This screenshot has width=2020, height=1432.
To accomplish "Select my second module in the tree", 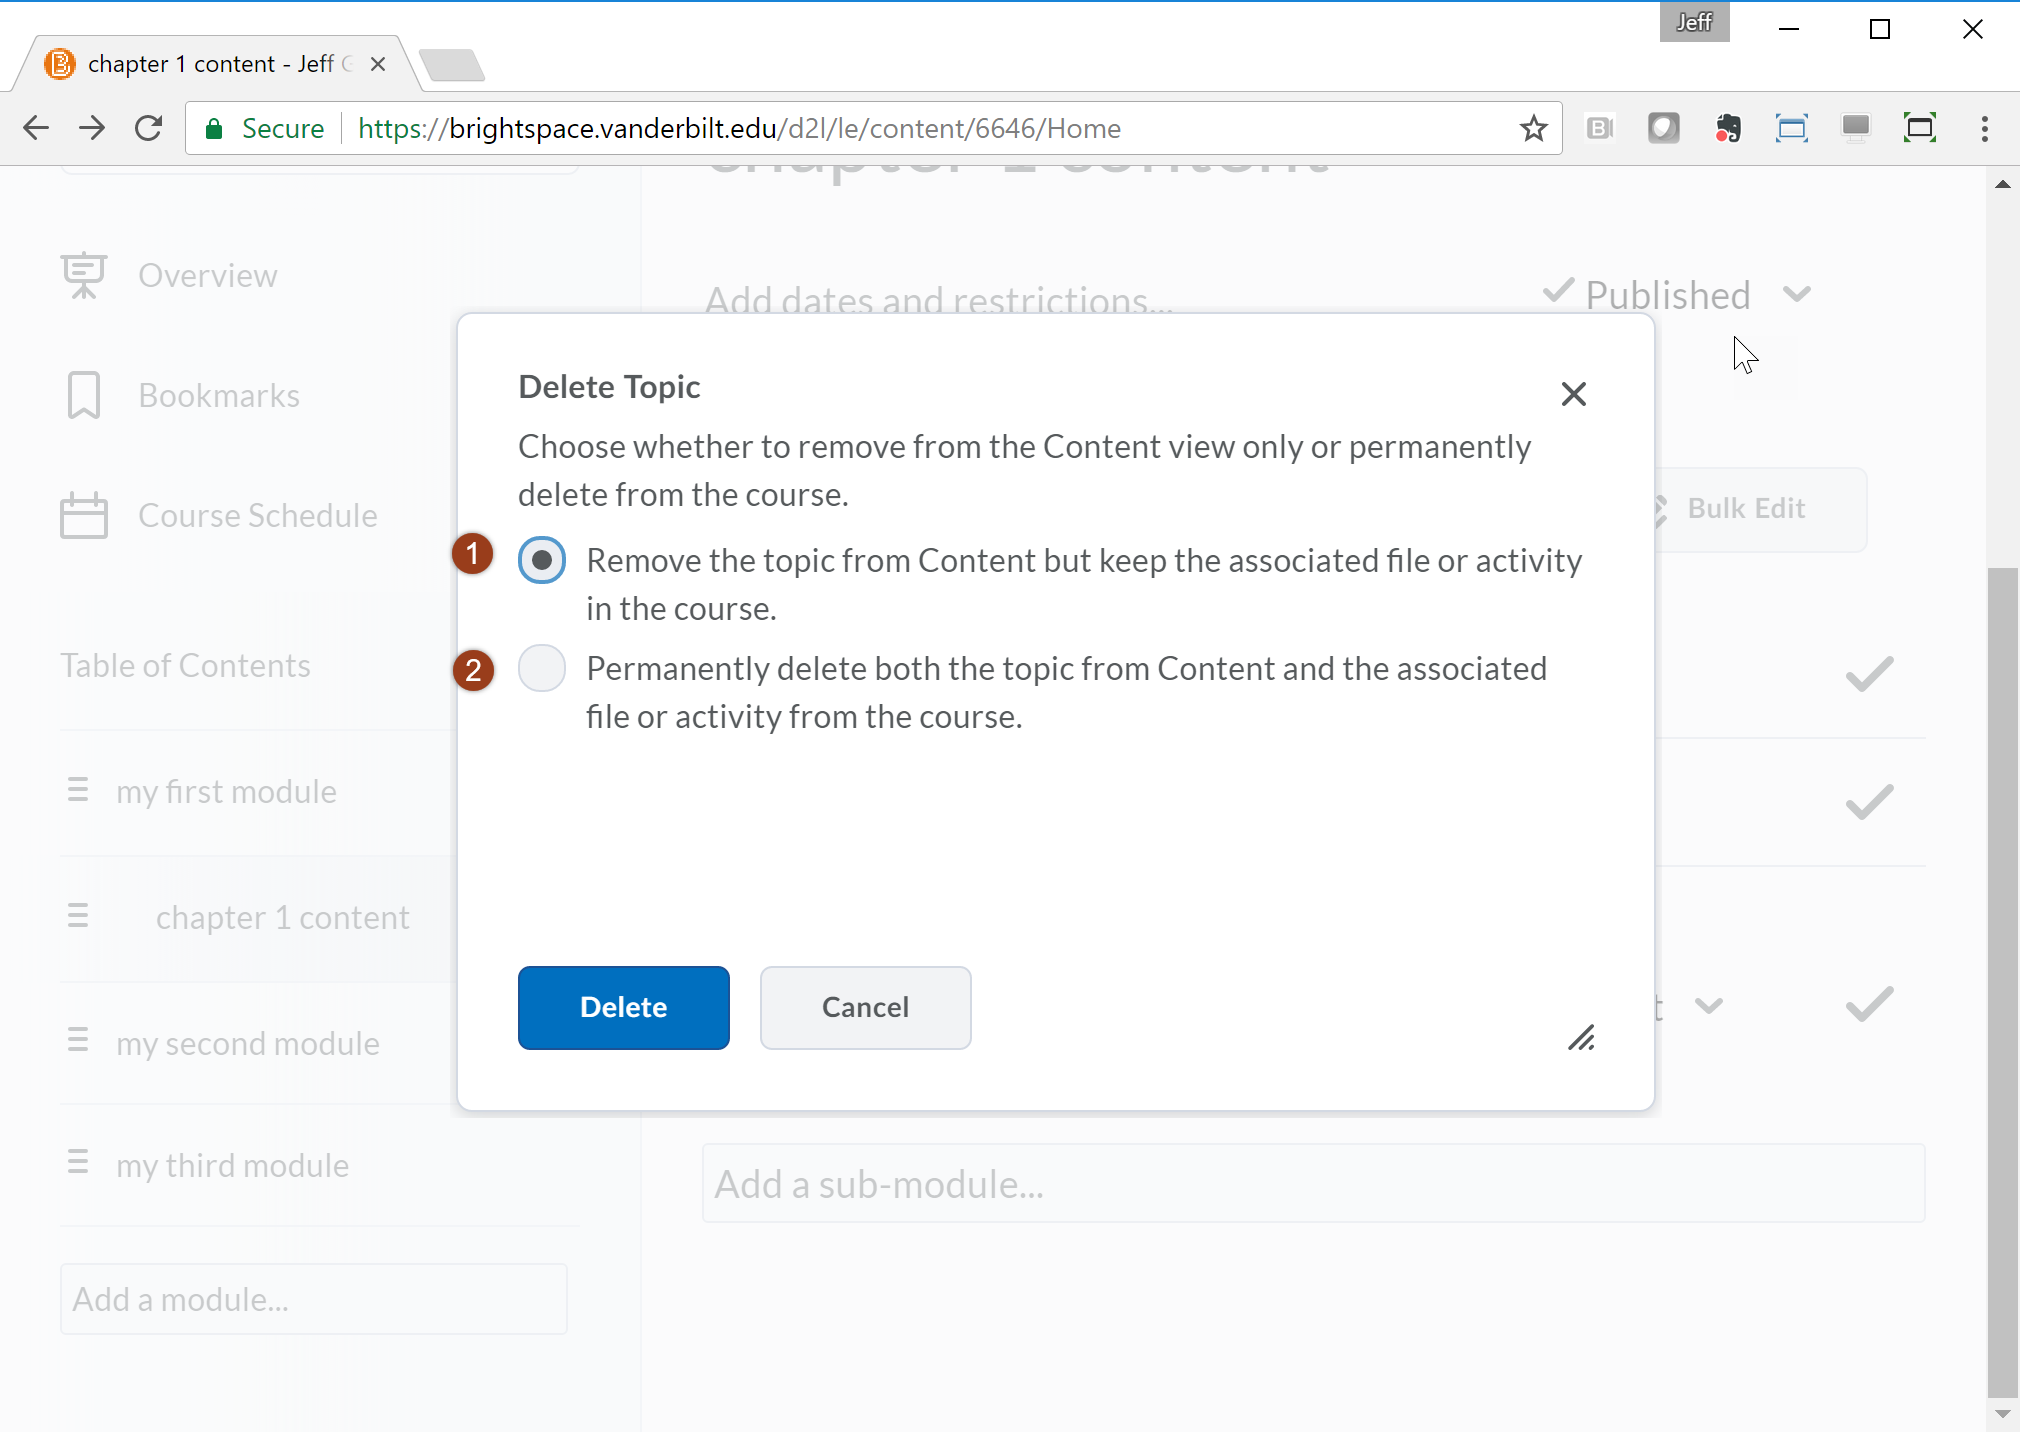I will (248, 1044).
